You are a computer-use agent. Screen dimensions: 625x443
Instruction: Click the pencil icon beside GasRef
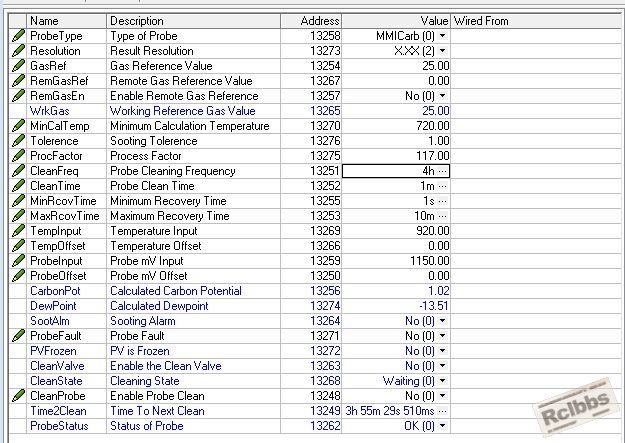pyautogui.click(x=18, y=66)
